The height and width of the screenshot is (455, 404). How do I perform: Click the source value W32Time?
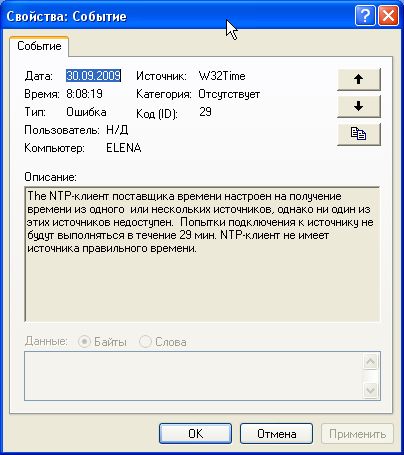(222, 76)
